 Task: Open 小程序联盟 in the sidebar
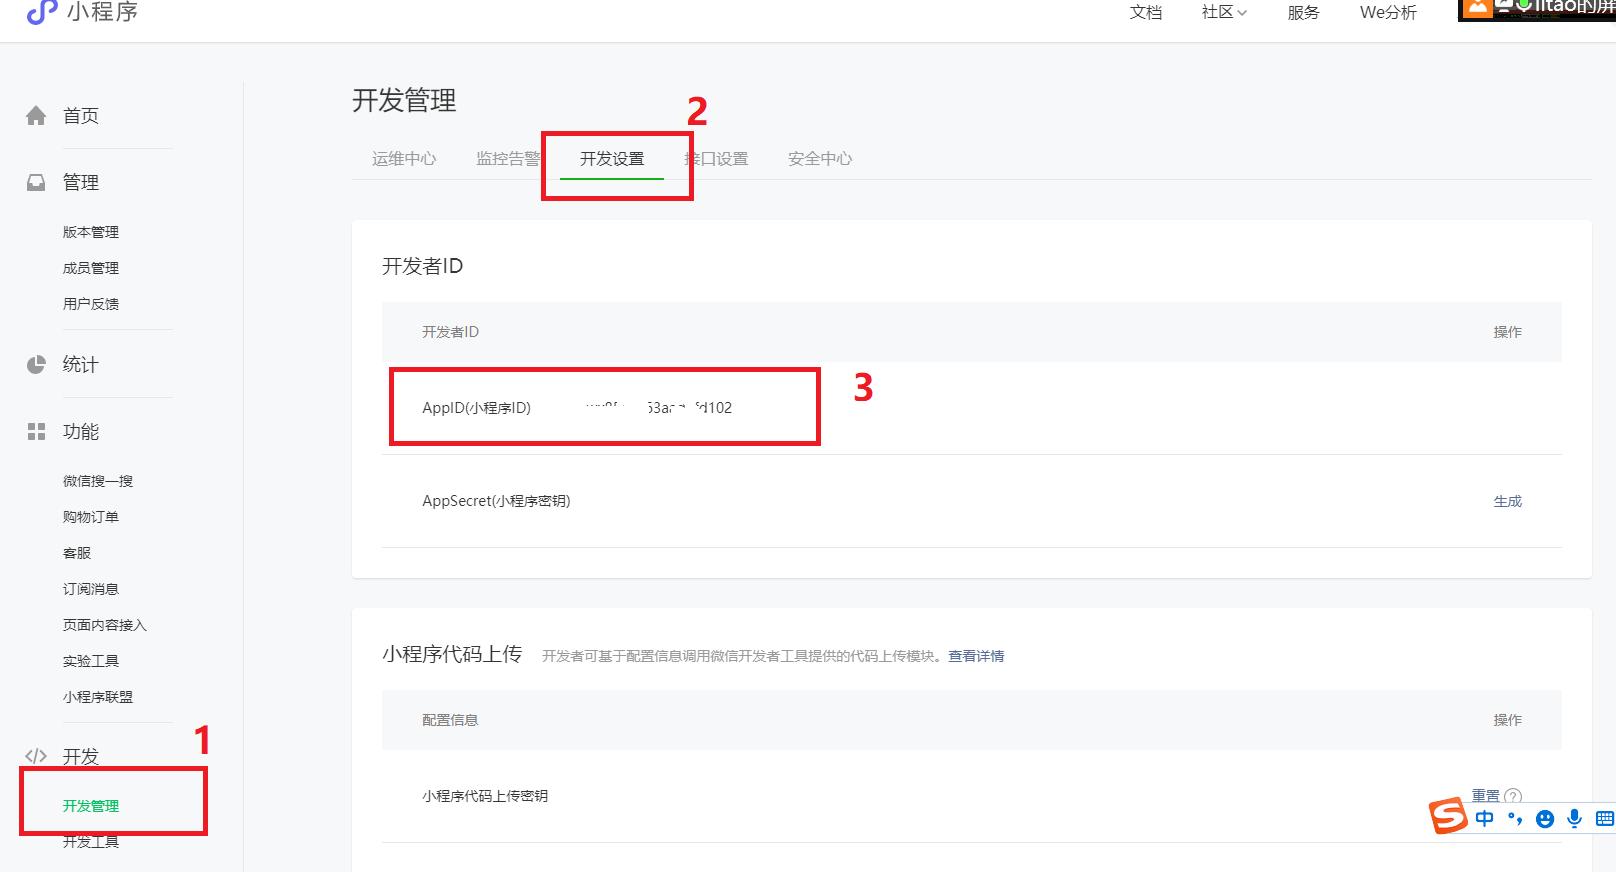98,697
